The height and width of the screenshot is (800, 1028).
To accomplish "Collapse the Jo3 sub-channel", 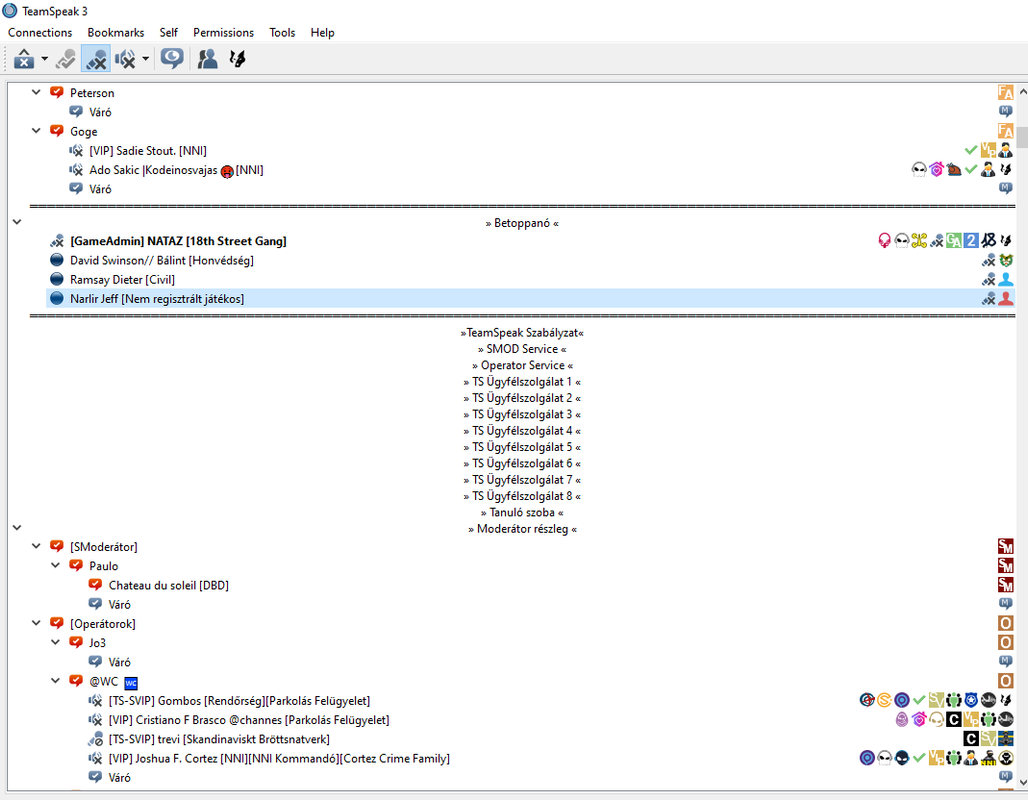I will (x=56, y=643).
